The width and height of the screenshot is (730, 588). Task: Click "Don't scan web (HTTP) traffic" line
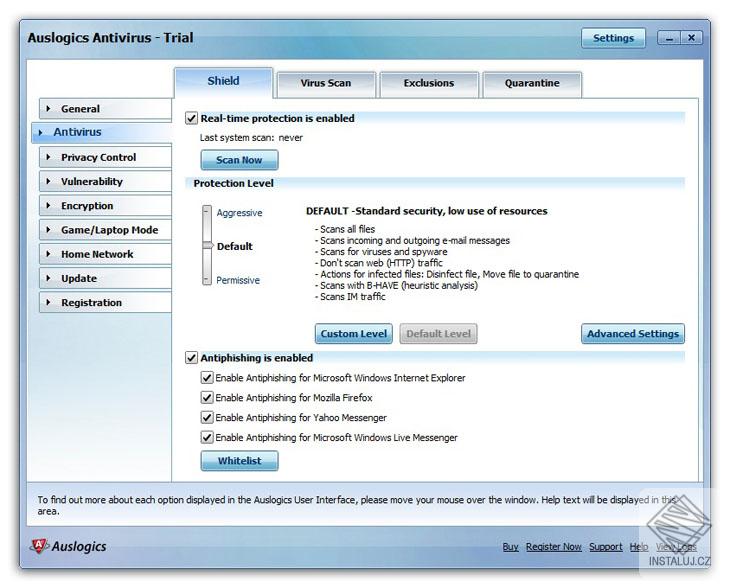[x=379, y=263]
